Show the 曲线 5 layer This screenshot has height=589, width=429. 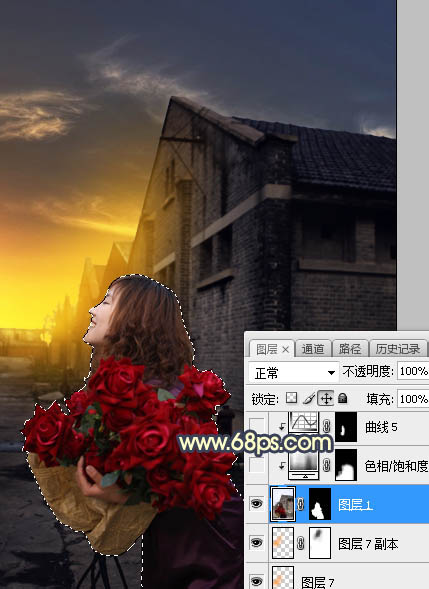click(257, 427)
